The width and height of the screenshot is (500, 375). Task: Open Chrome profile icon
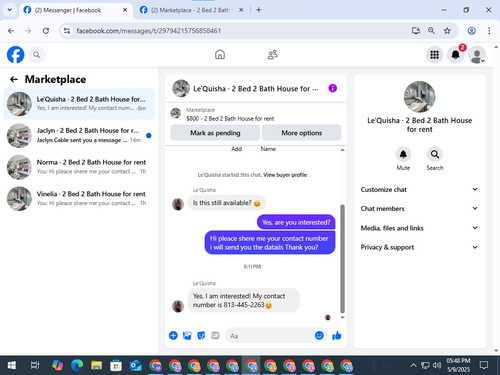pyautogui.click(x=471, y=31)
